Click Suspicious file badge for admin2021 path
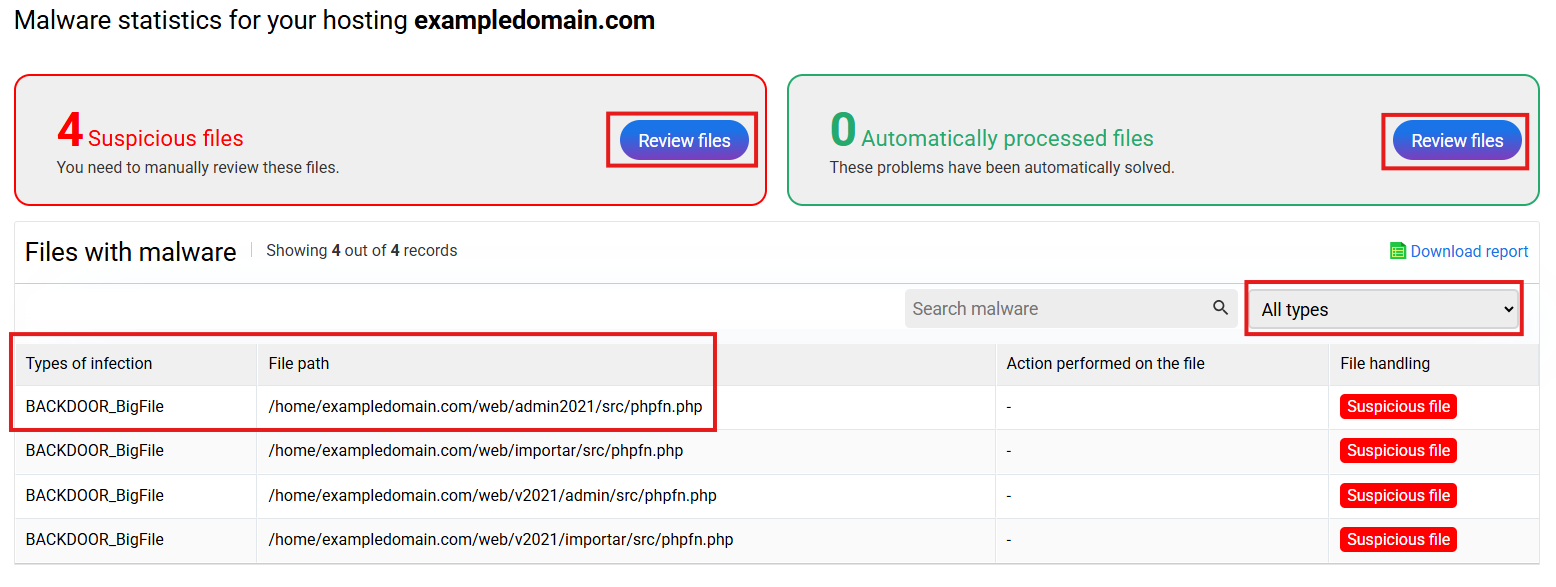This screenshot has width=1556, height=587. pyautogui.click(x=1398, y=407)
